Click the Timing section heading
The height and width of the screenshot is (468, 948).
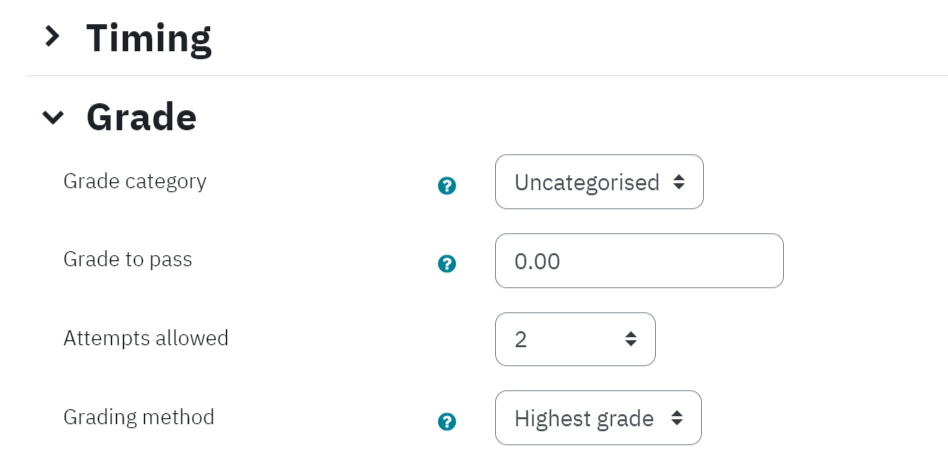[x=149, y=38]
